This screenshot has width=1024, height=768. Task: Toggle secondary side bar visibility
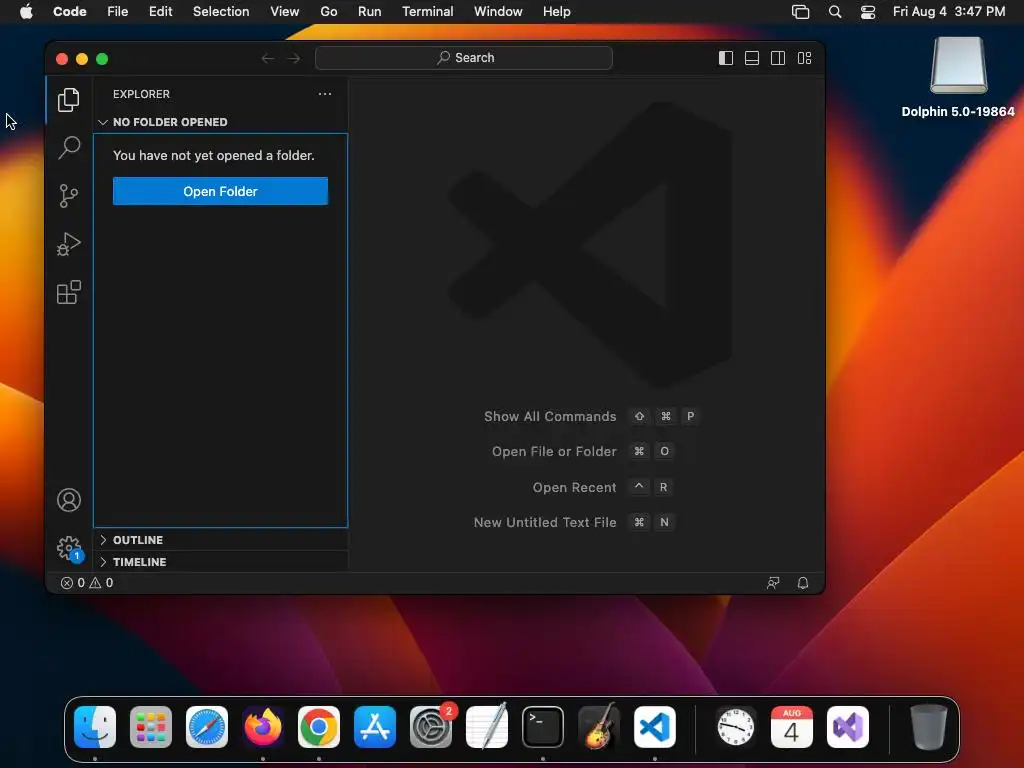pos(778,58)
